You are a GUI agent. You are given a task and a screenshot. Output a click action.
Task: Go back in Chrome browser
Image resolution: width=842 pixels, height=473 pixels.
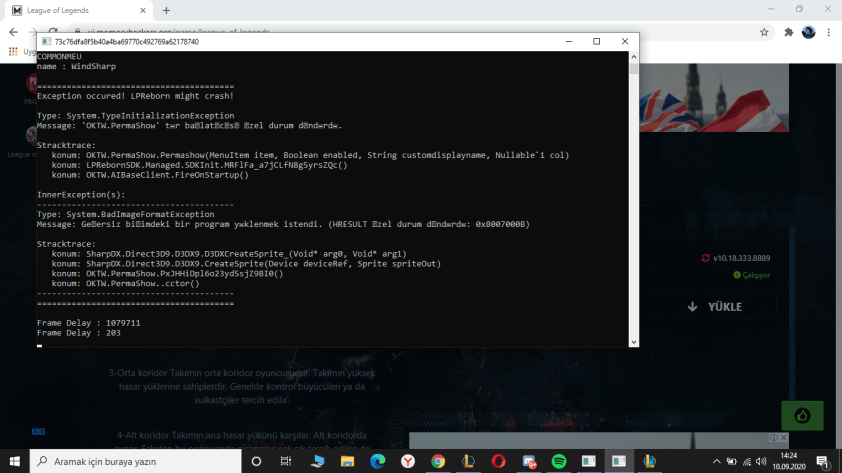pos(13,32)
